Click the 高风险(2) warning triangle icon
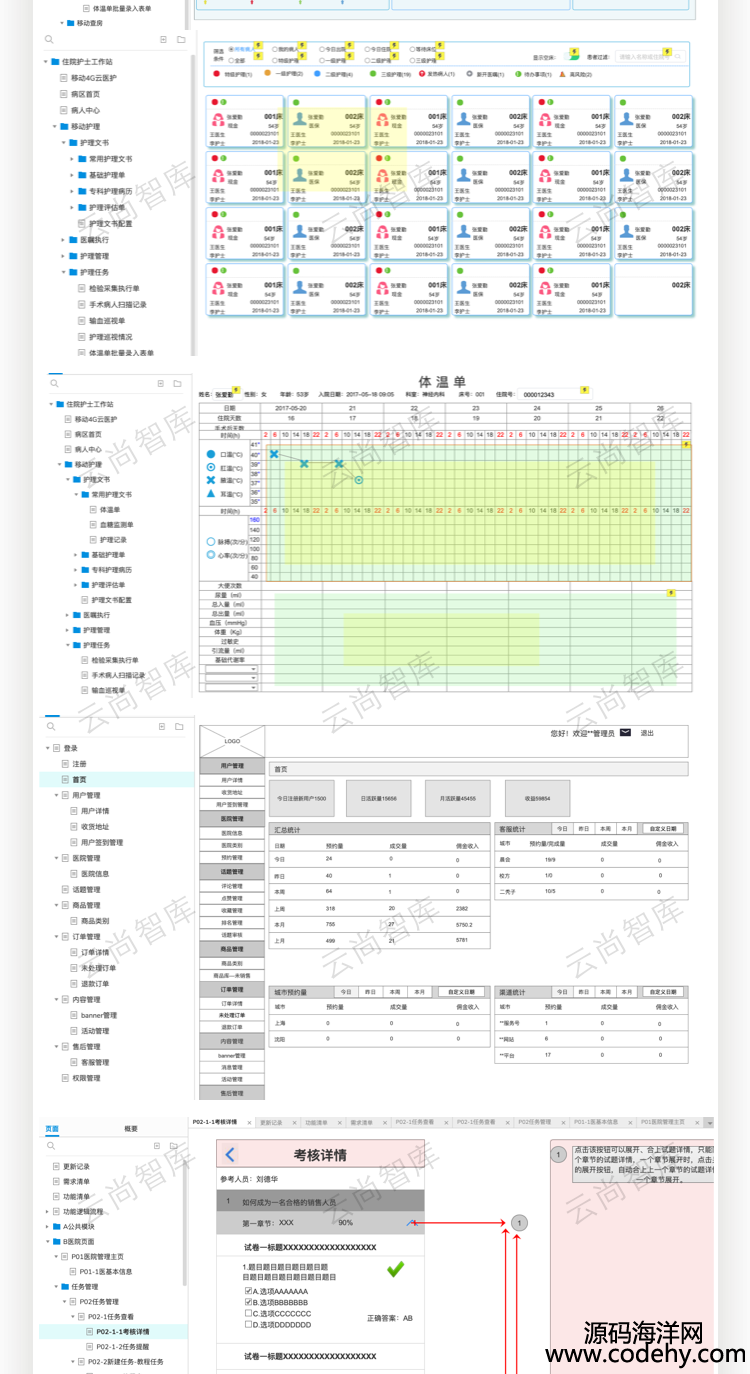 563,74
